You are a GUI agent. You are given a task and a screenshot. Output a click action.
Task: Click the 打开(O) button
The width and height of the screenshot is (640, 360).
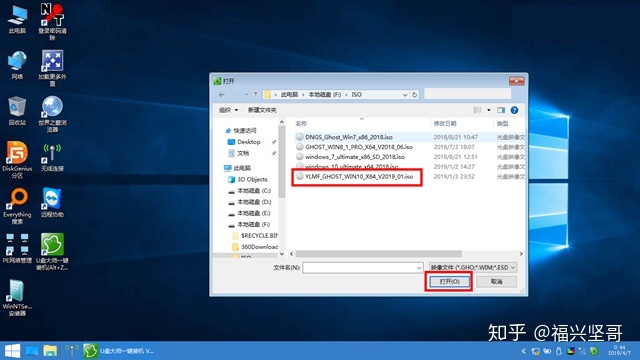tap(449, 282)
